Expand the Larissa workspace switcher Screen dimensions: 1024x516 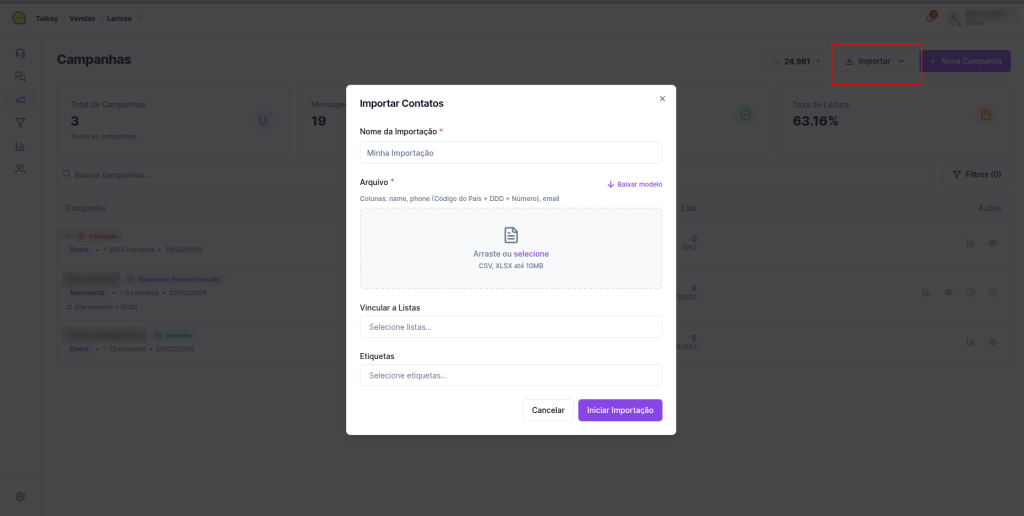(x=124, y=18)
